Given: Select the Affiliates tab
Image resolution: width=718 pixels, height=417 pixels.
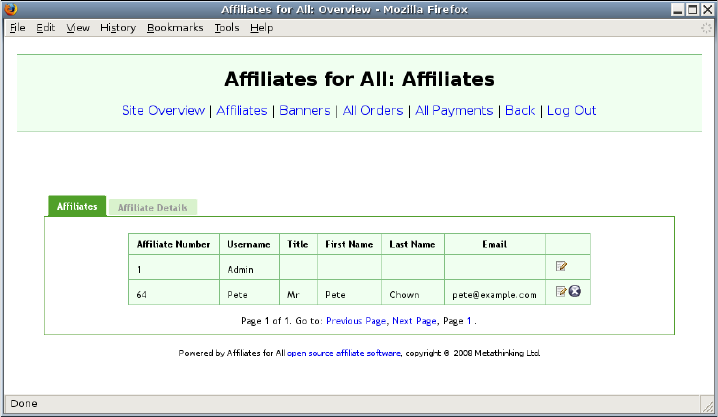Looking at the screenshot, I should pyautogui.click(x=77, y=206).
